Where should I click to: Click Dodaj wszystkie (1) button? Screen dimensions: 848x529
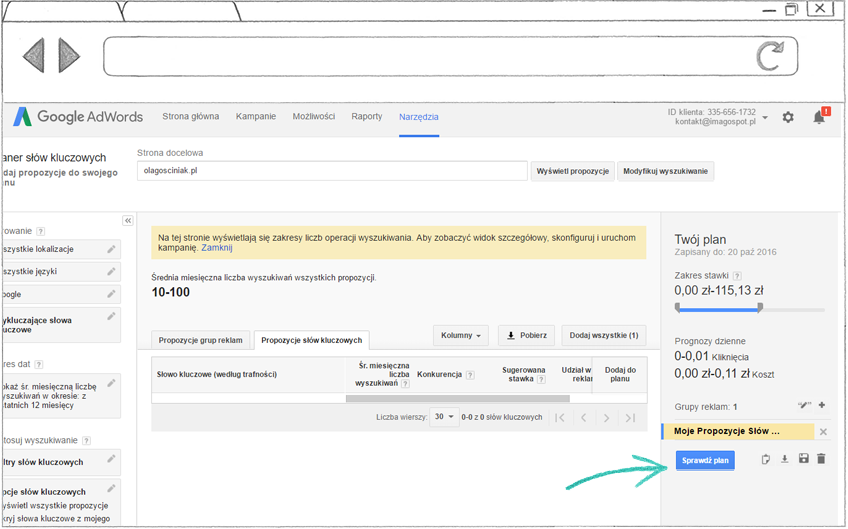coord(604,335)
